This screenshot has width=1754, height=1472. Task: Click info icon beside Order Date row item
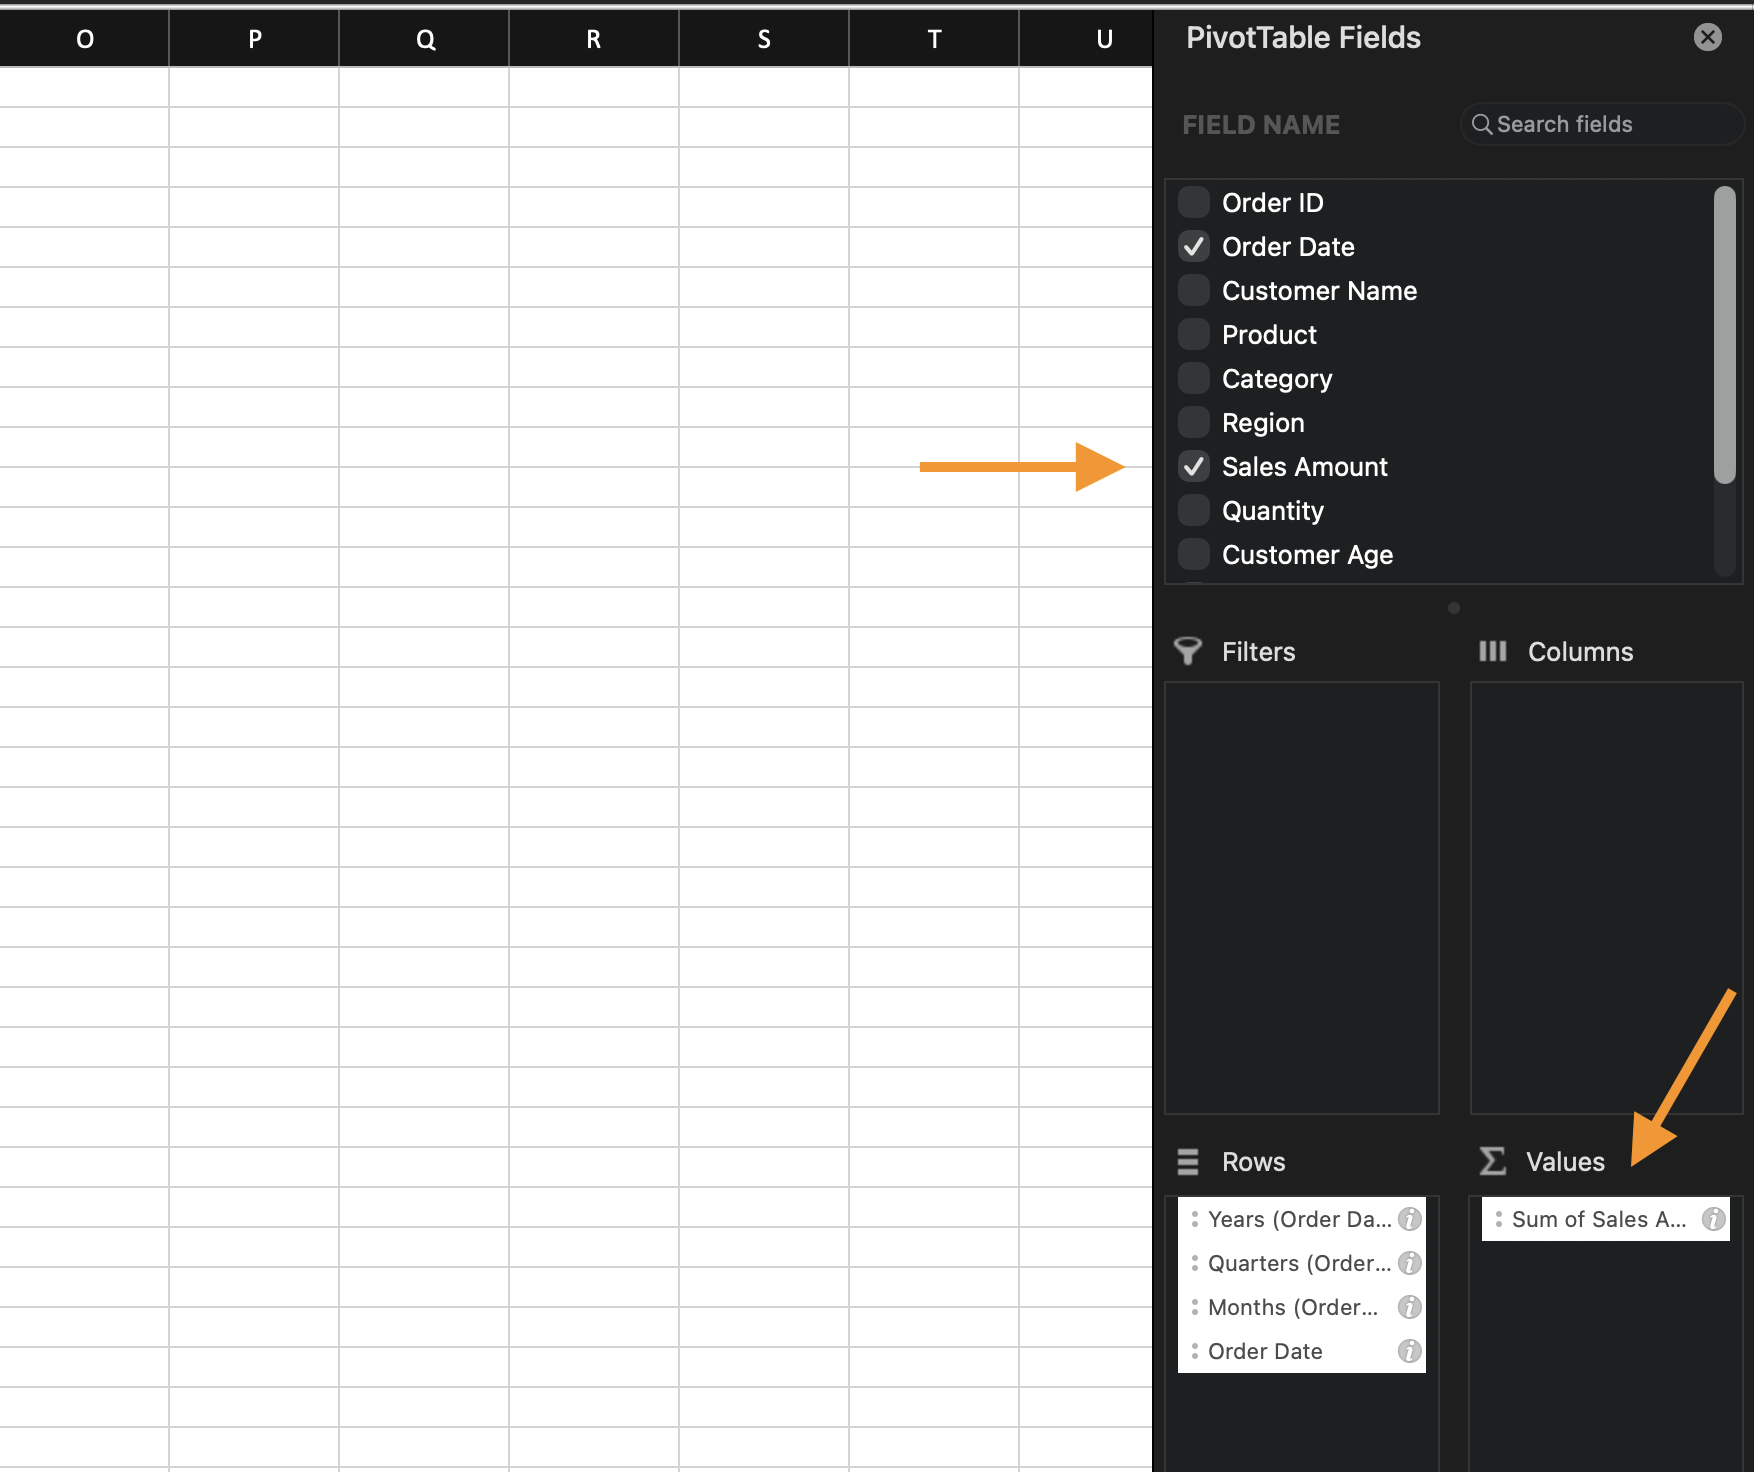(1409, 1351)
